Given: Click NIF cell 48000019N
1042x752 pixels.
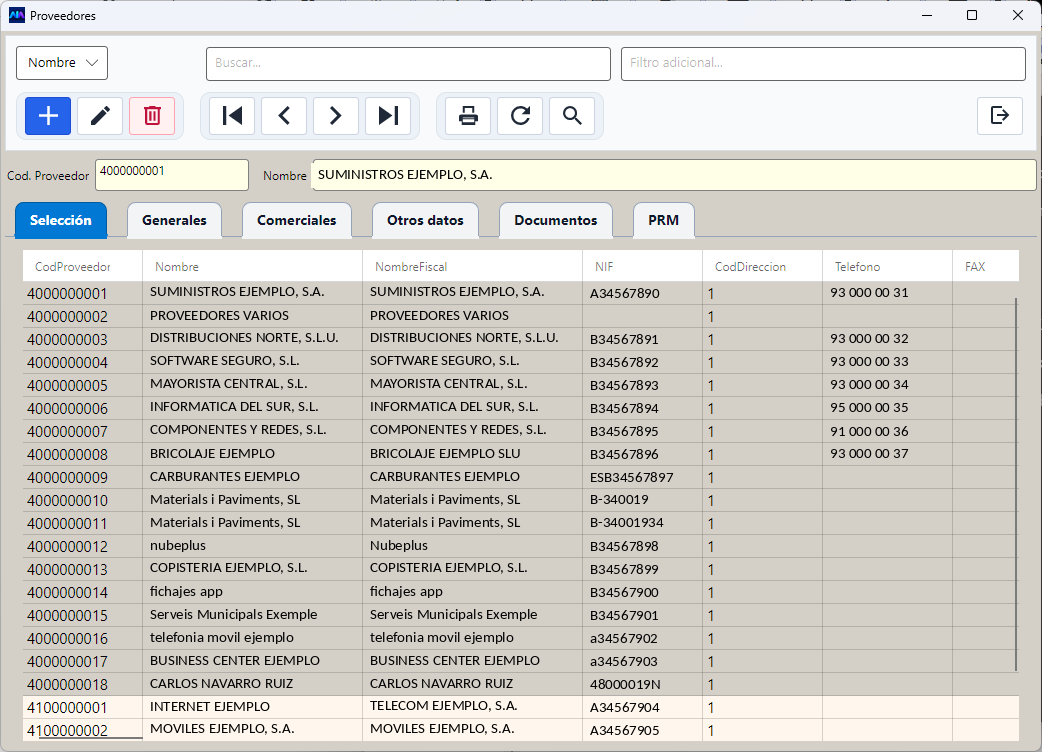Looking at the screenshot, I should 643,684.
